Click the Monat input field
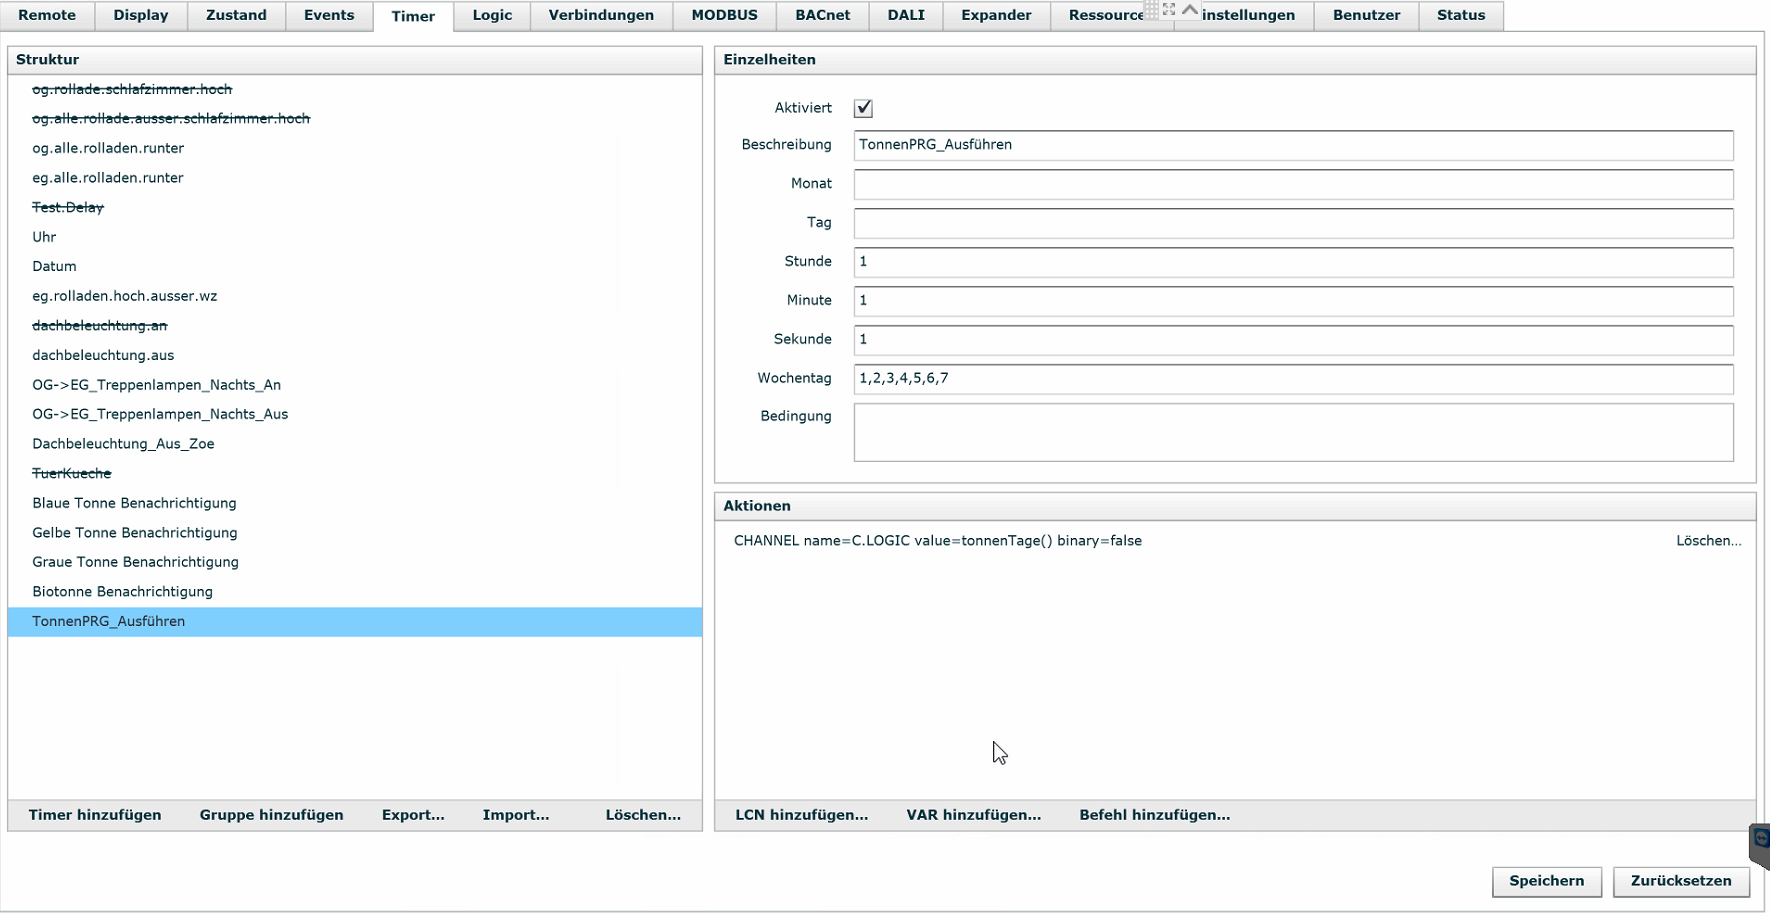The image size is (1770, 916). tap(1292, 184)
